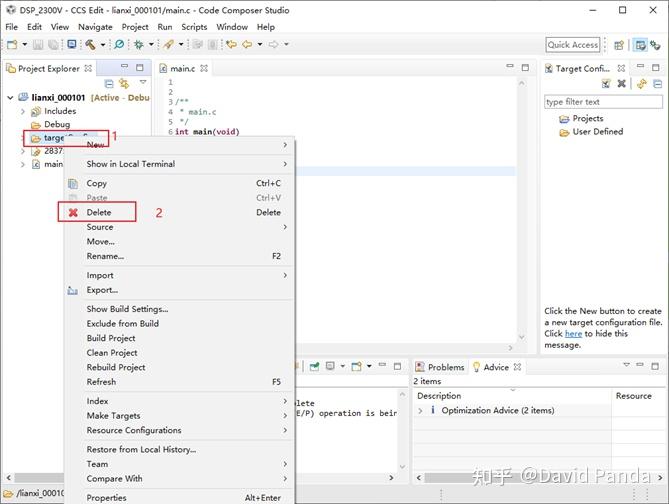669x504 pixels.
Task: Click the Debug bug icon in toolbar
Action: (138, 44)
